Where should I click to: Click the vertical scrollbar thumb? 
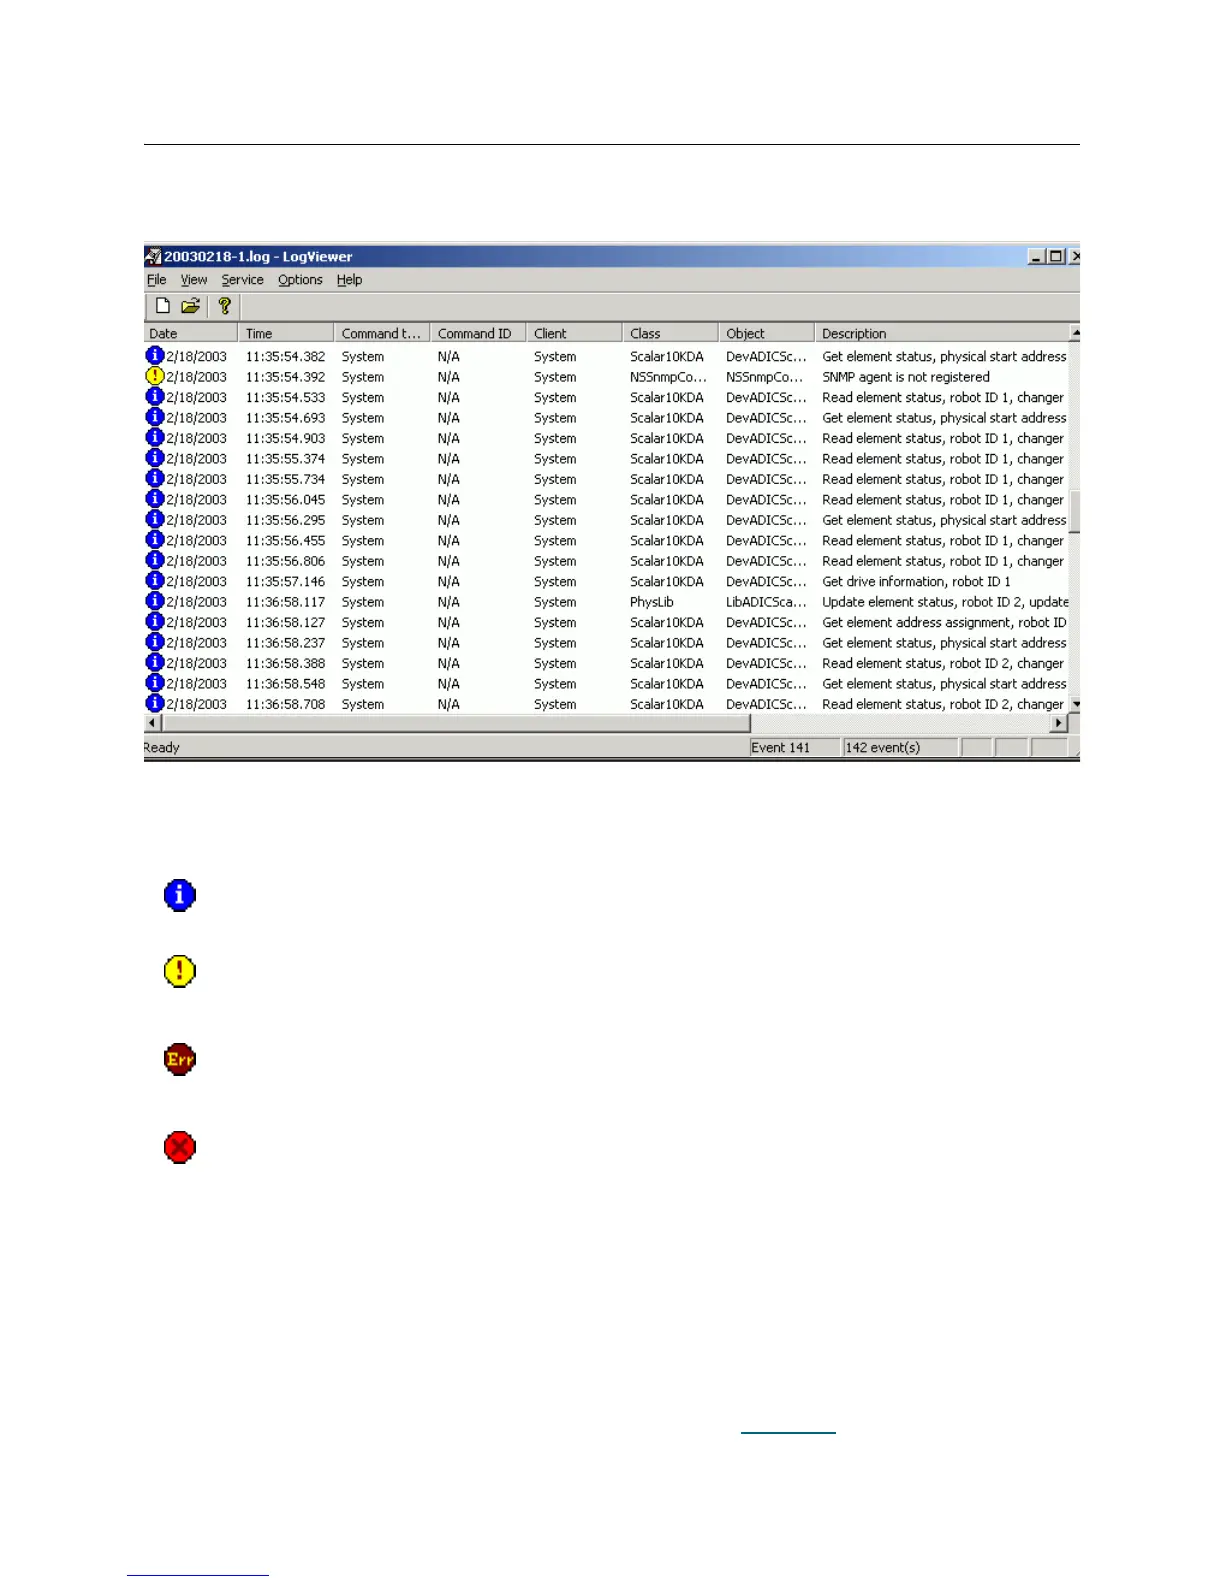(1075, 511)
